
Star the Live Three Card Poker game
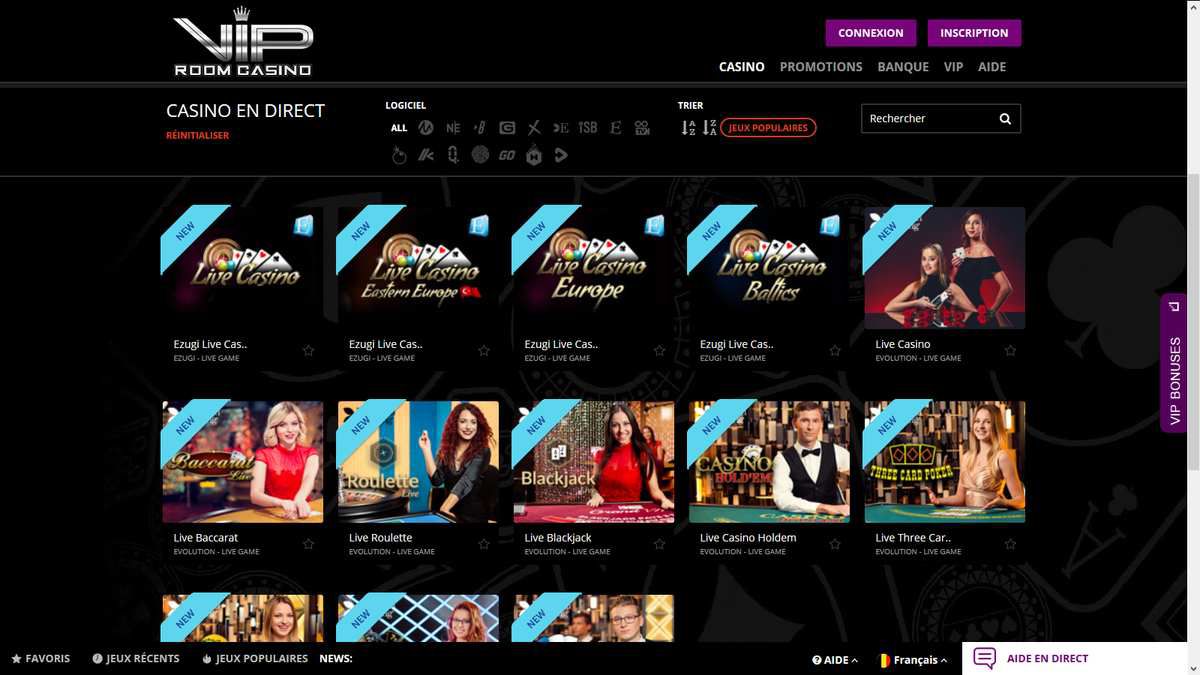[x=1010, y=544]
